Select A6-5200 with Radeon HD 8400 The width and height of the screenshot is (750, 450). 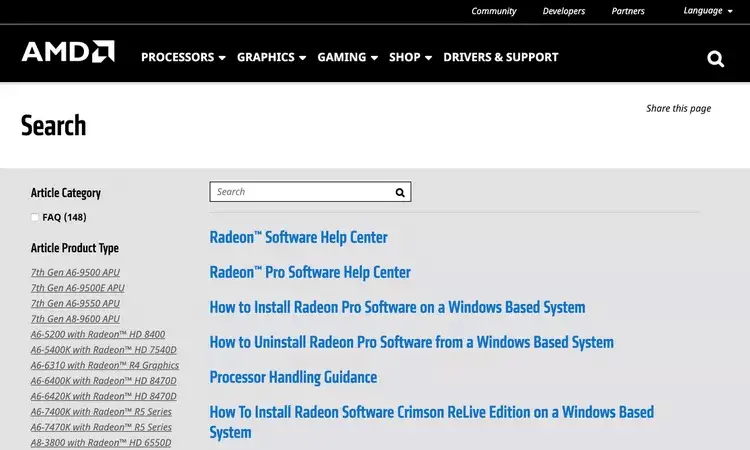98,334
